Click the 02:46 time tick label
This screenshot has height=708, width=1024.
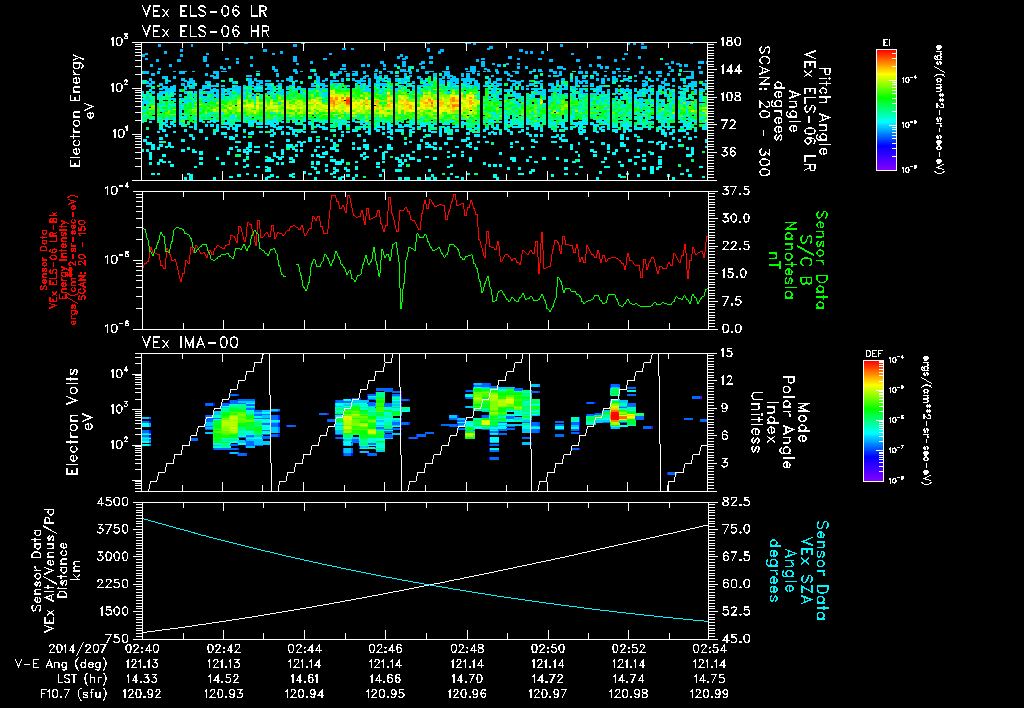pos(385,650)
